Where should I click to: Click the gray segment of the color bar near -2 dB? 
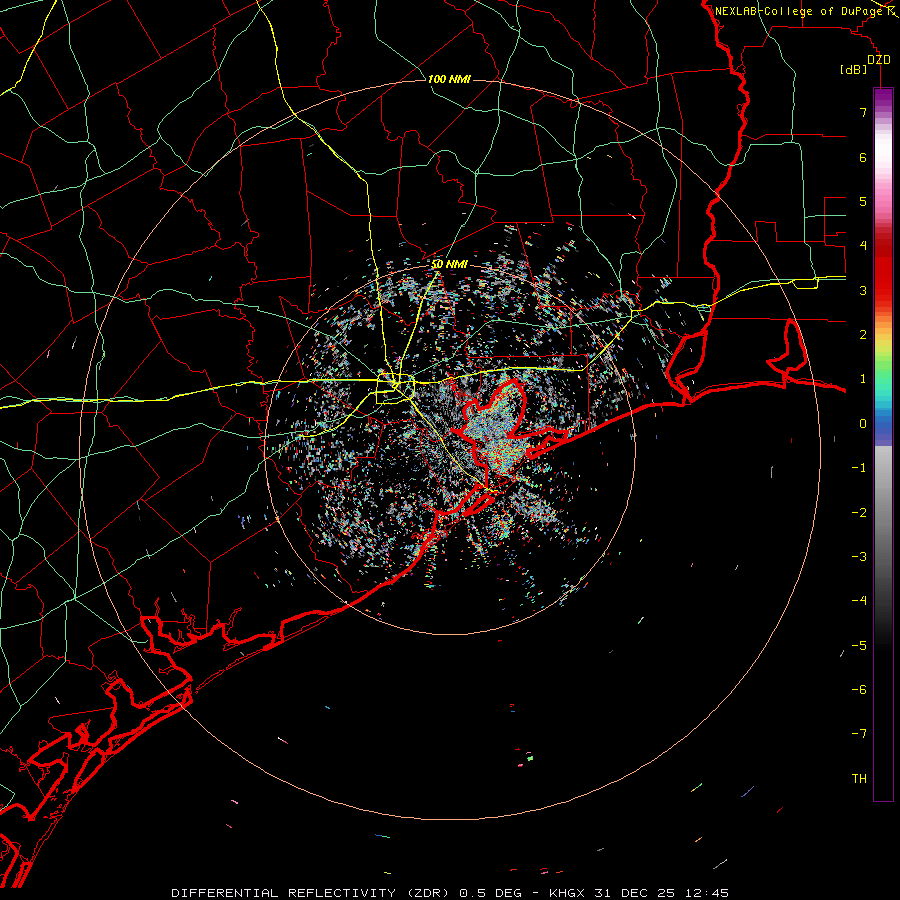pyautogui.click(x=883, y=513)
